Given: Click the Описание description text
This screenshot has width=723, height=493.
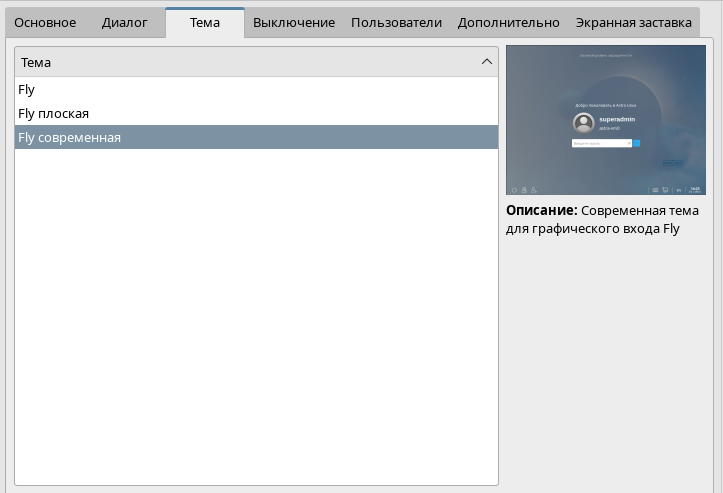Looking at the screenshot, I should (602, 220).
